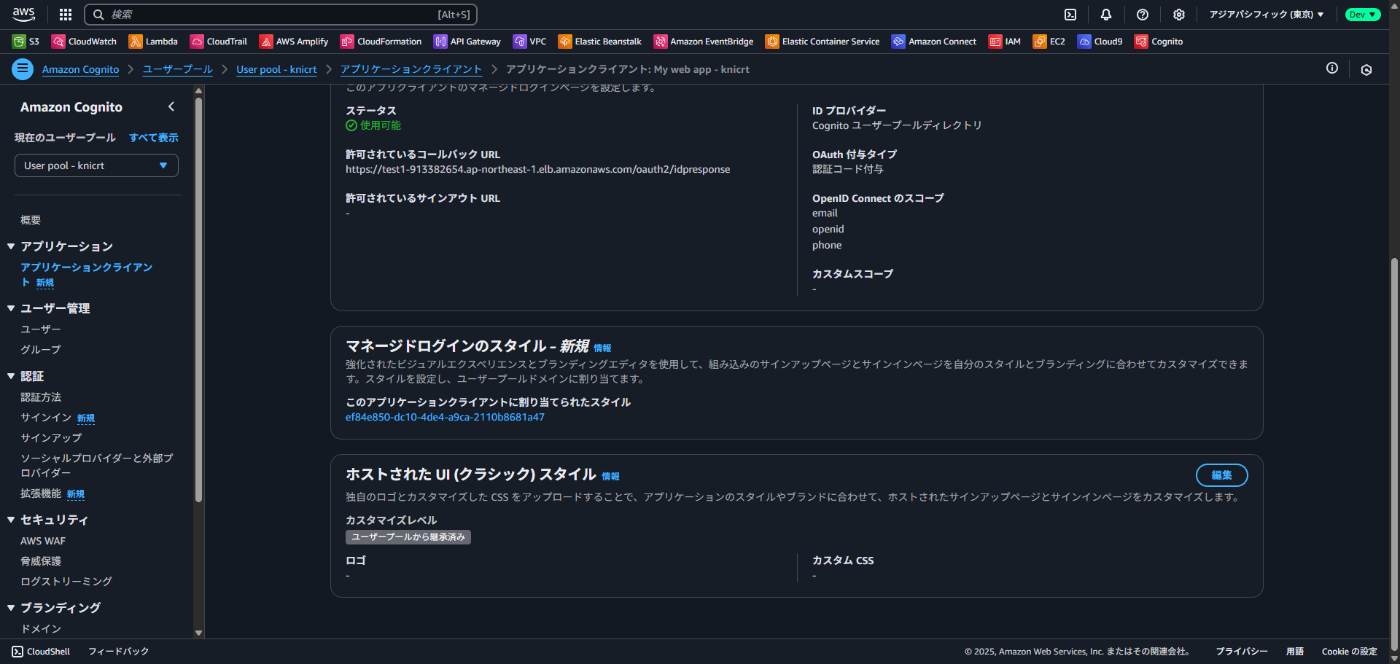
Task: Open AWS Amplify shortcut
Action: pos(294,41)
